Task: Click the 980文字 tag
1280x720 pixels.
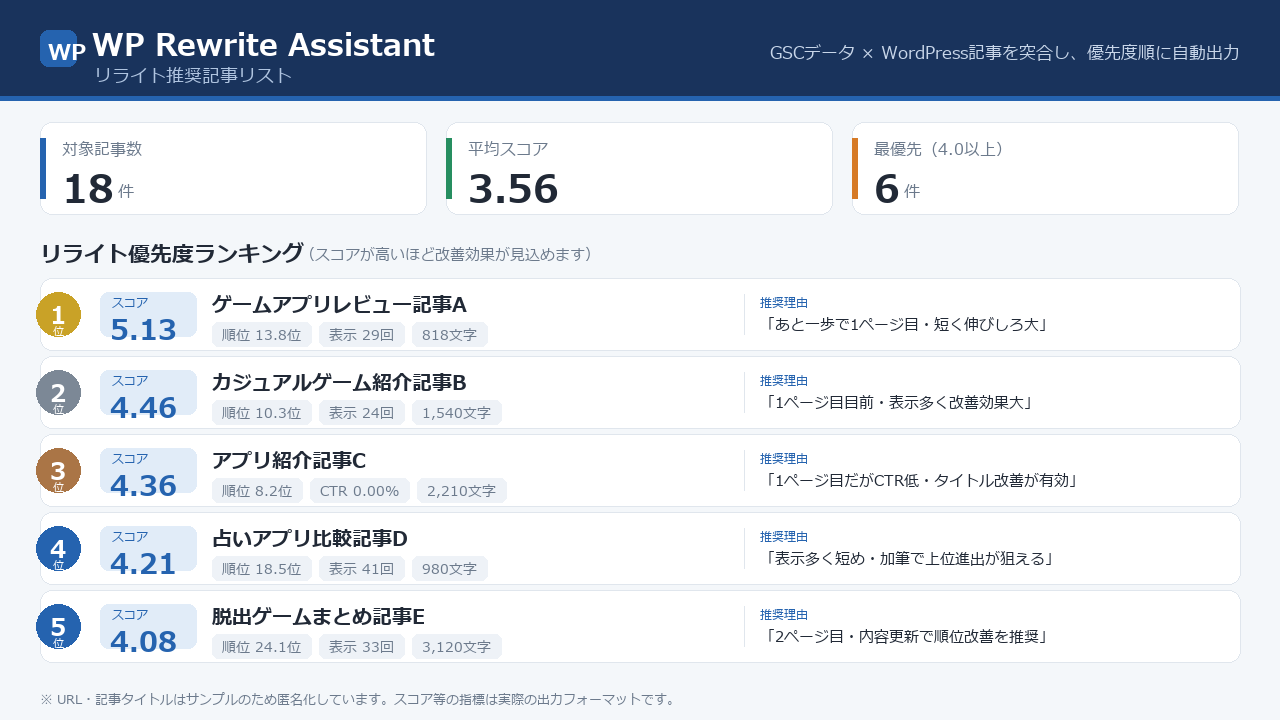Action: coord(450,569)
